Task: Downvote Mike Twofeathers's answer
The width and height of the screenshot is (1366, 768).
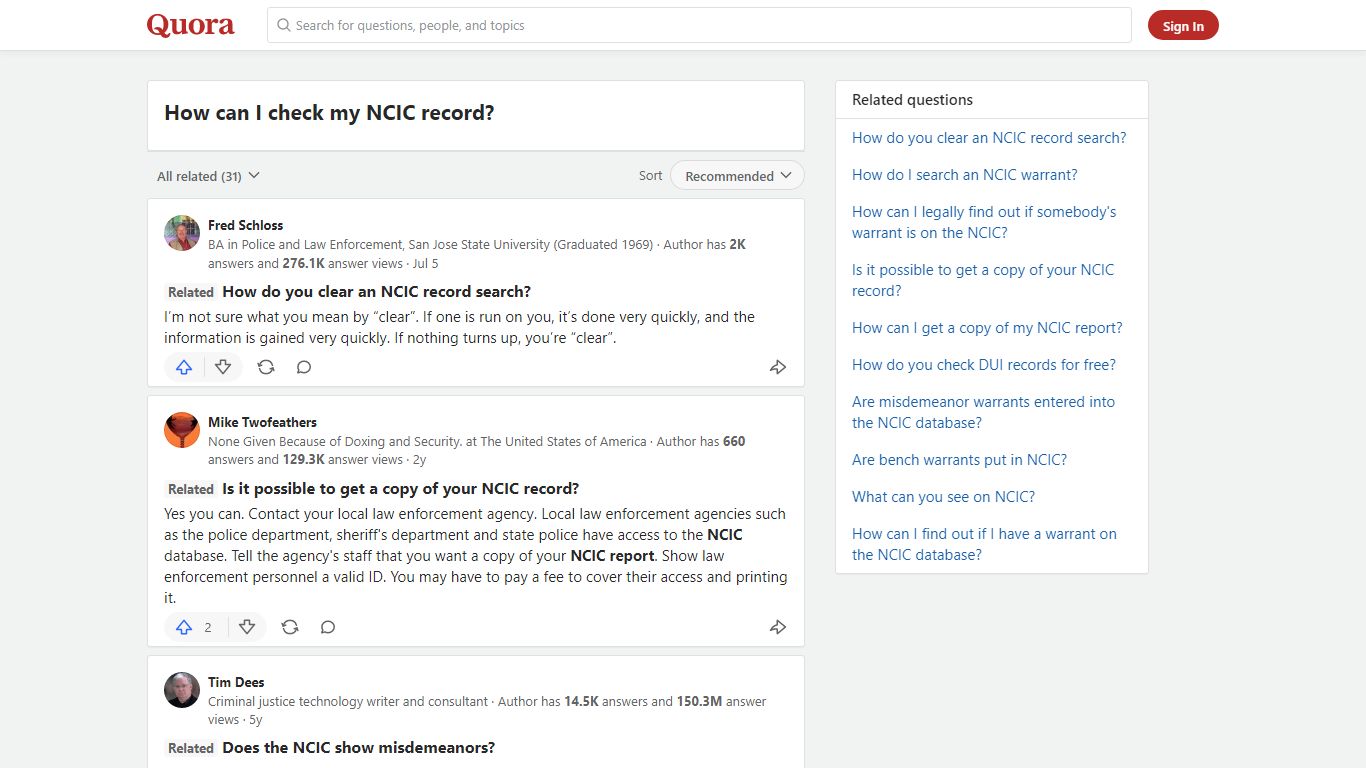Action: (247, 627)
